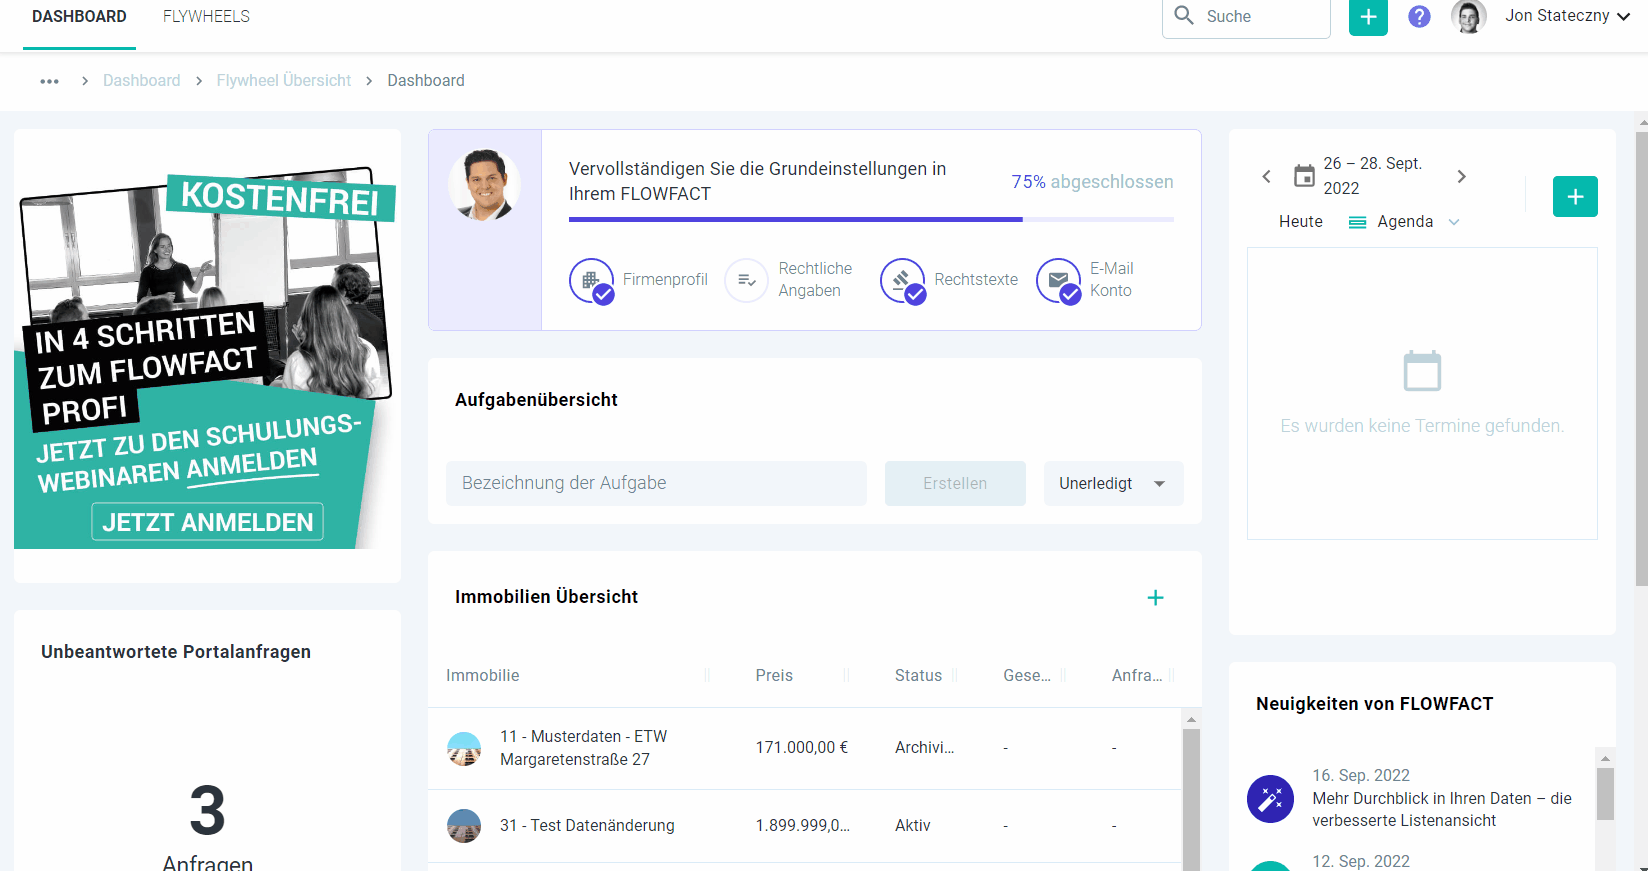
Task: Add a new appointment with green plus
Action: (x=1575, y=197)
